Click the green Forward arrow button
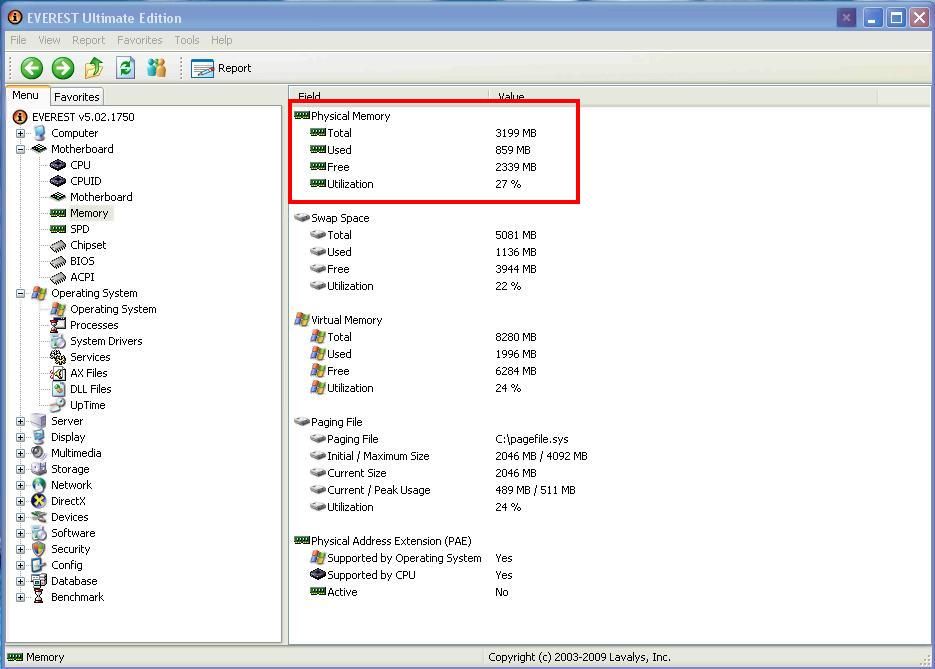935x669 pixels. pos(63,68)
